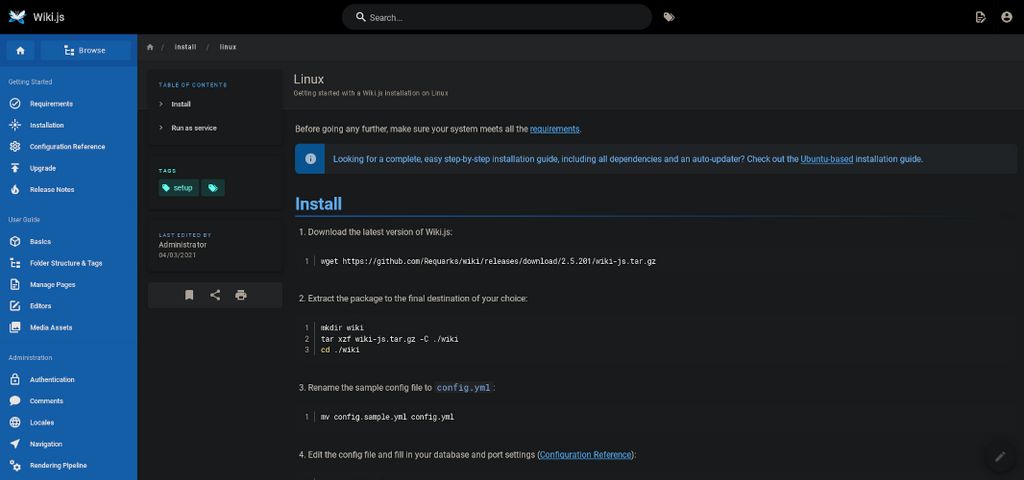The width and height of the screenshot is (1024, 480).
Task: Click the 'mkdir wiki' code line
Action: pos(342,328)
